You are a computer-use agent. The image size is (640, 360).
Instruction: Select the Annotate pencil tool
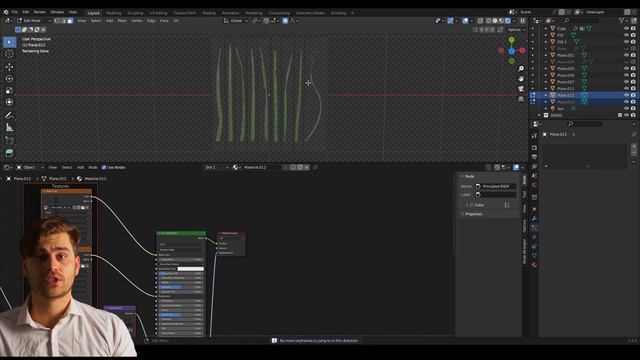[9, 116]
